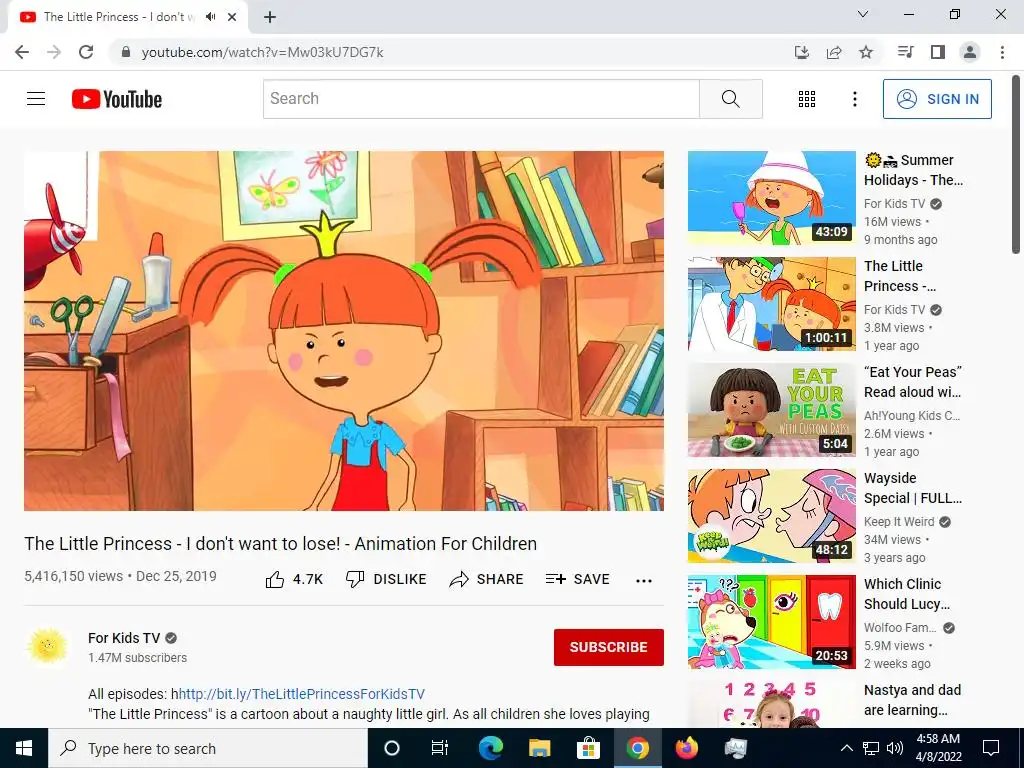Open Wayside Special | FULL title link
The image size is (1024, 768).
point(913,488)
